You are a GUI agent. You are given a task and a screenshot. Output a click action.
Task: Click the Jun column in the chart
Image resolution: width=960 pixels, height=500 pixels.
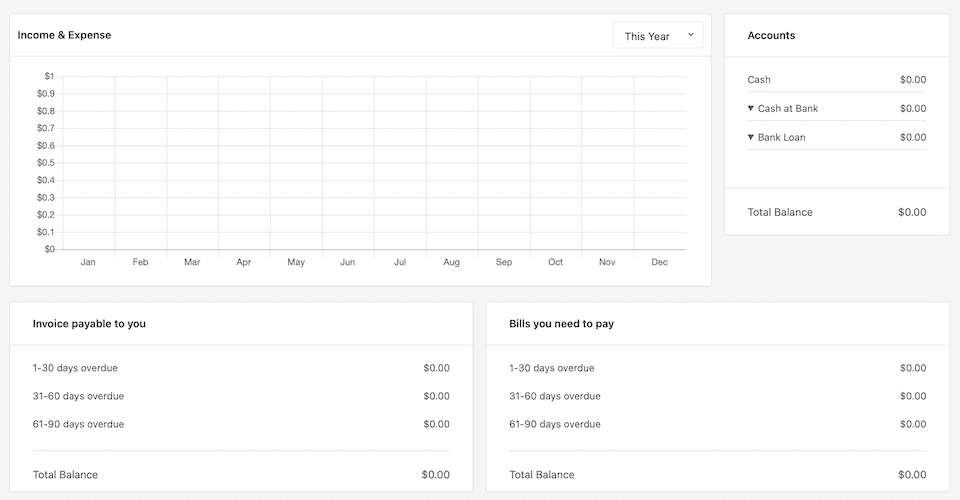(x=348, y=160)
